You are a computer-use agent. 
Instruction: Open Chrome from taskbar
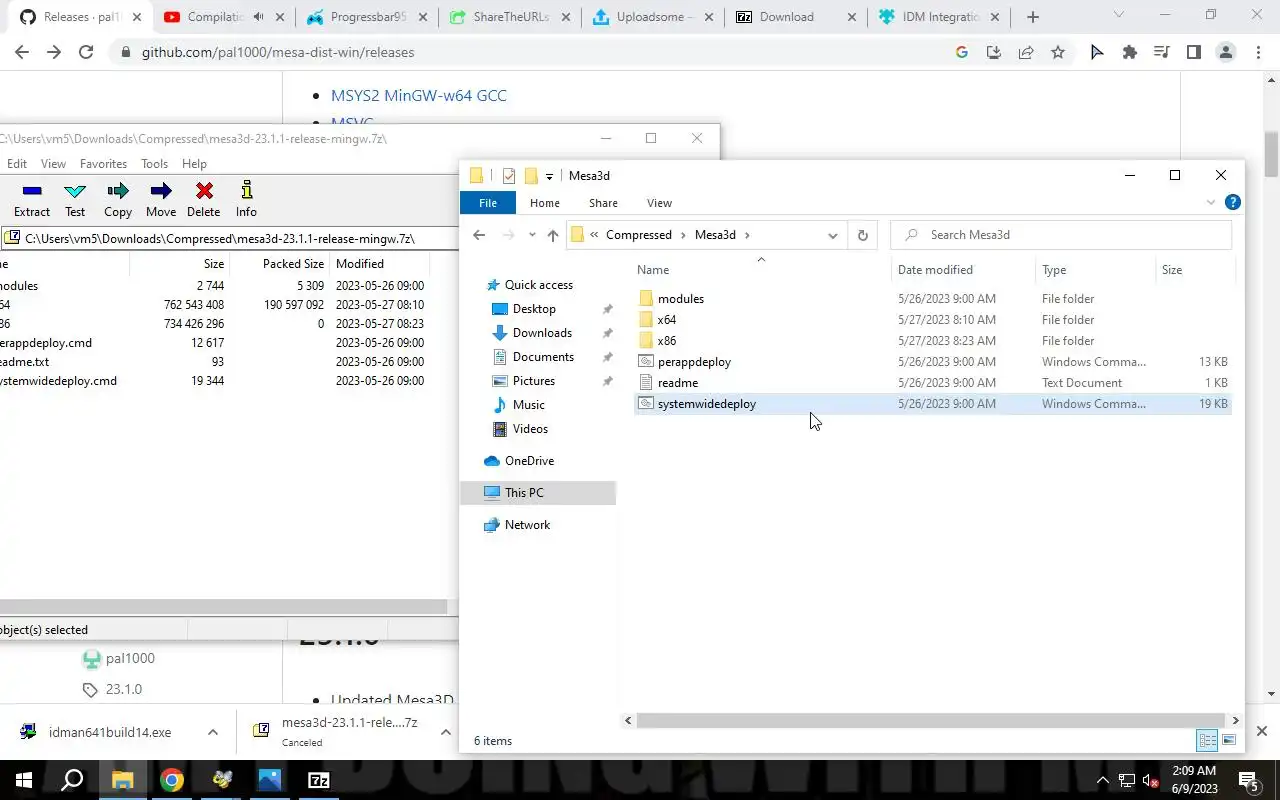click(x=172, y=780)
